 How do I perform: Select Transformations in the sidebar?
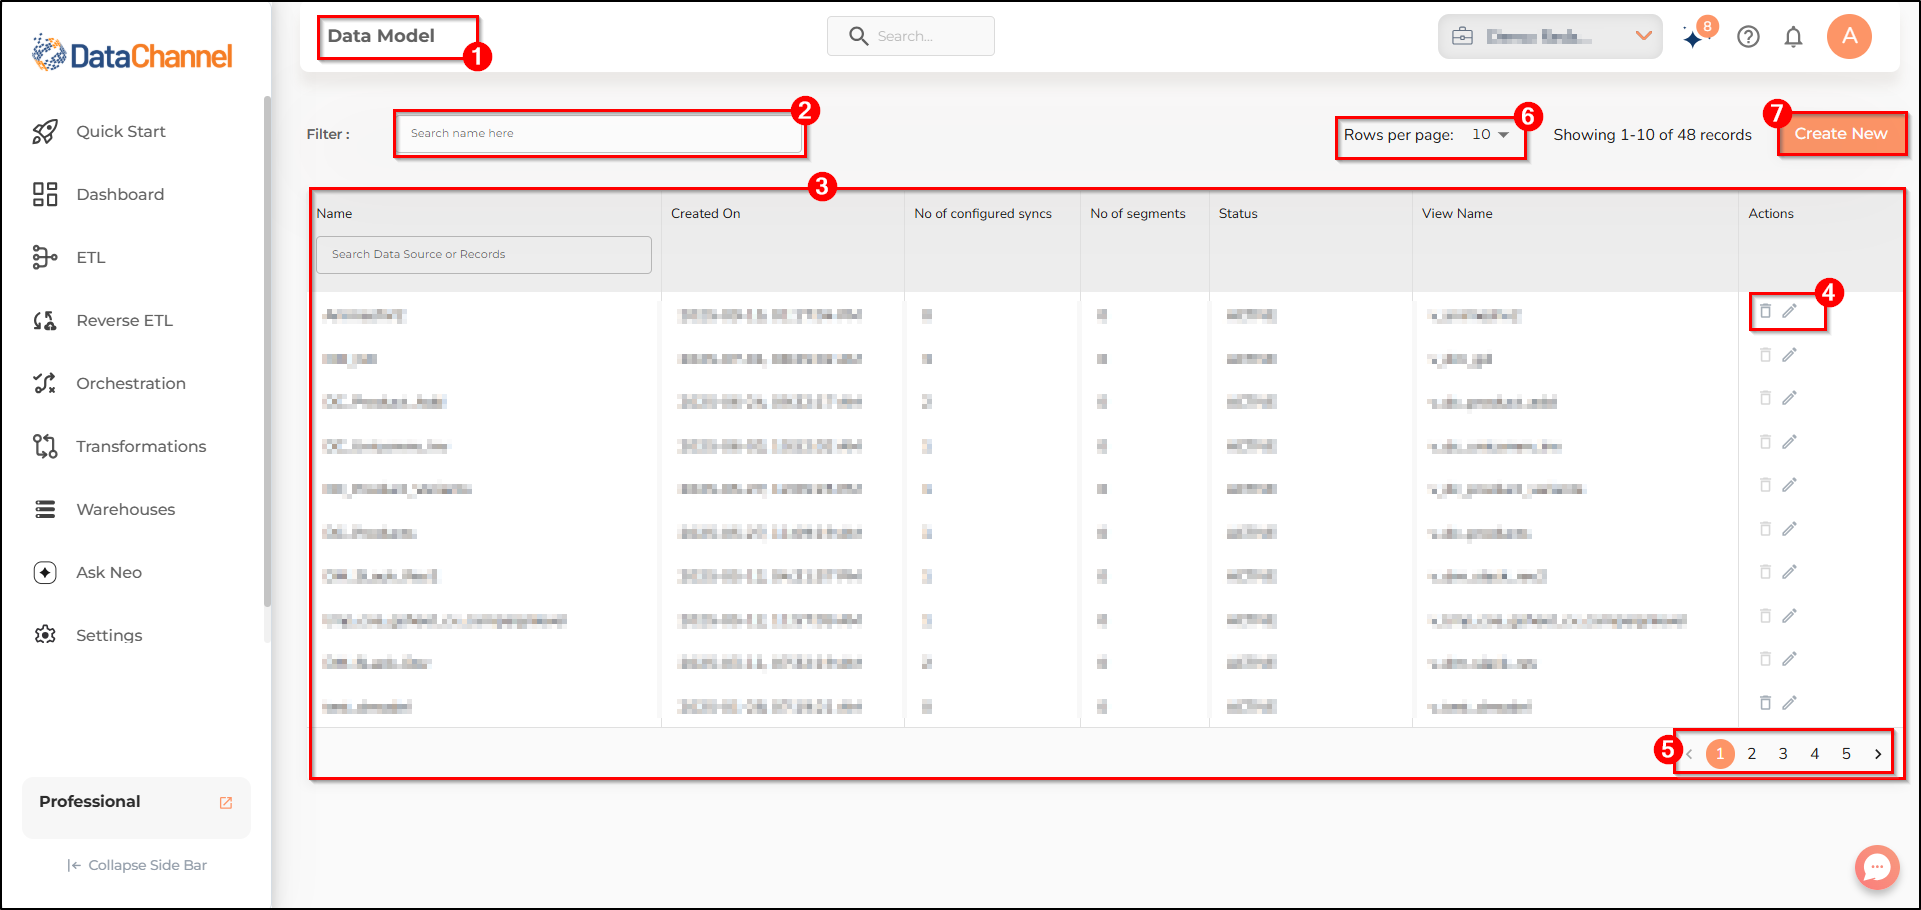119,446
